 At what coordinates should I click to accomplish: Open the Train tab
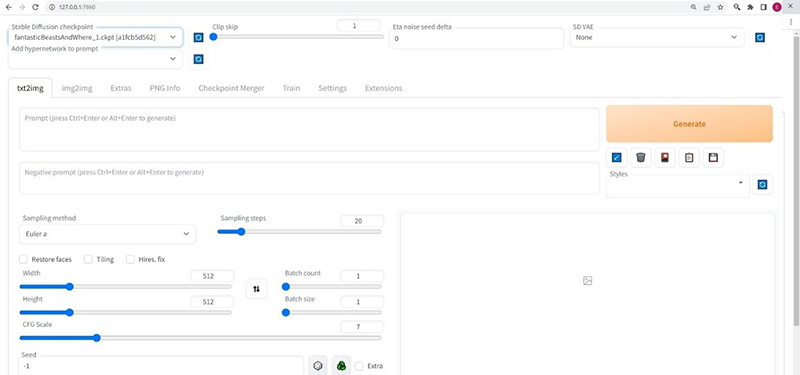point(291,88)
